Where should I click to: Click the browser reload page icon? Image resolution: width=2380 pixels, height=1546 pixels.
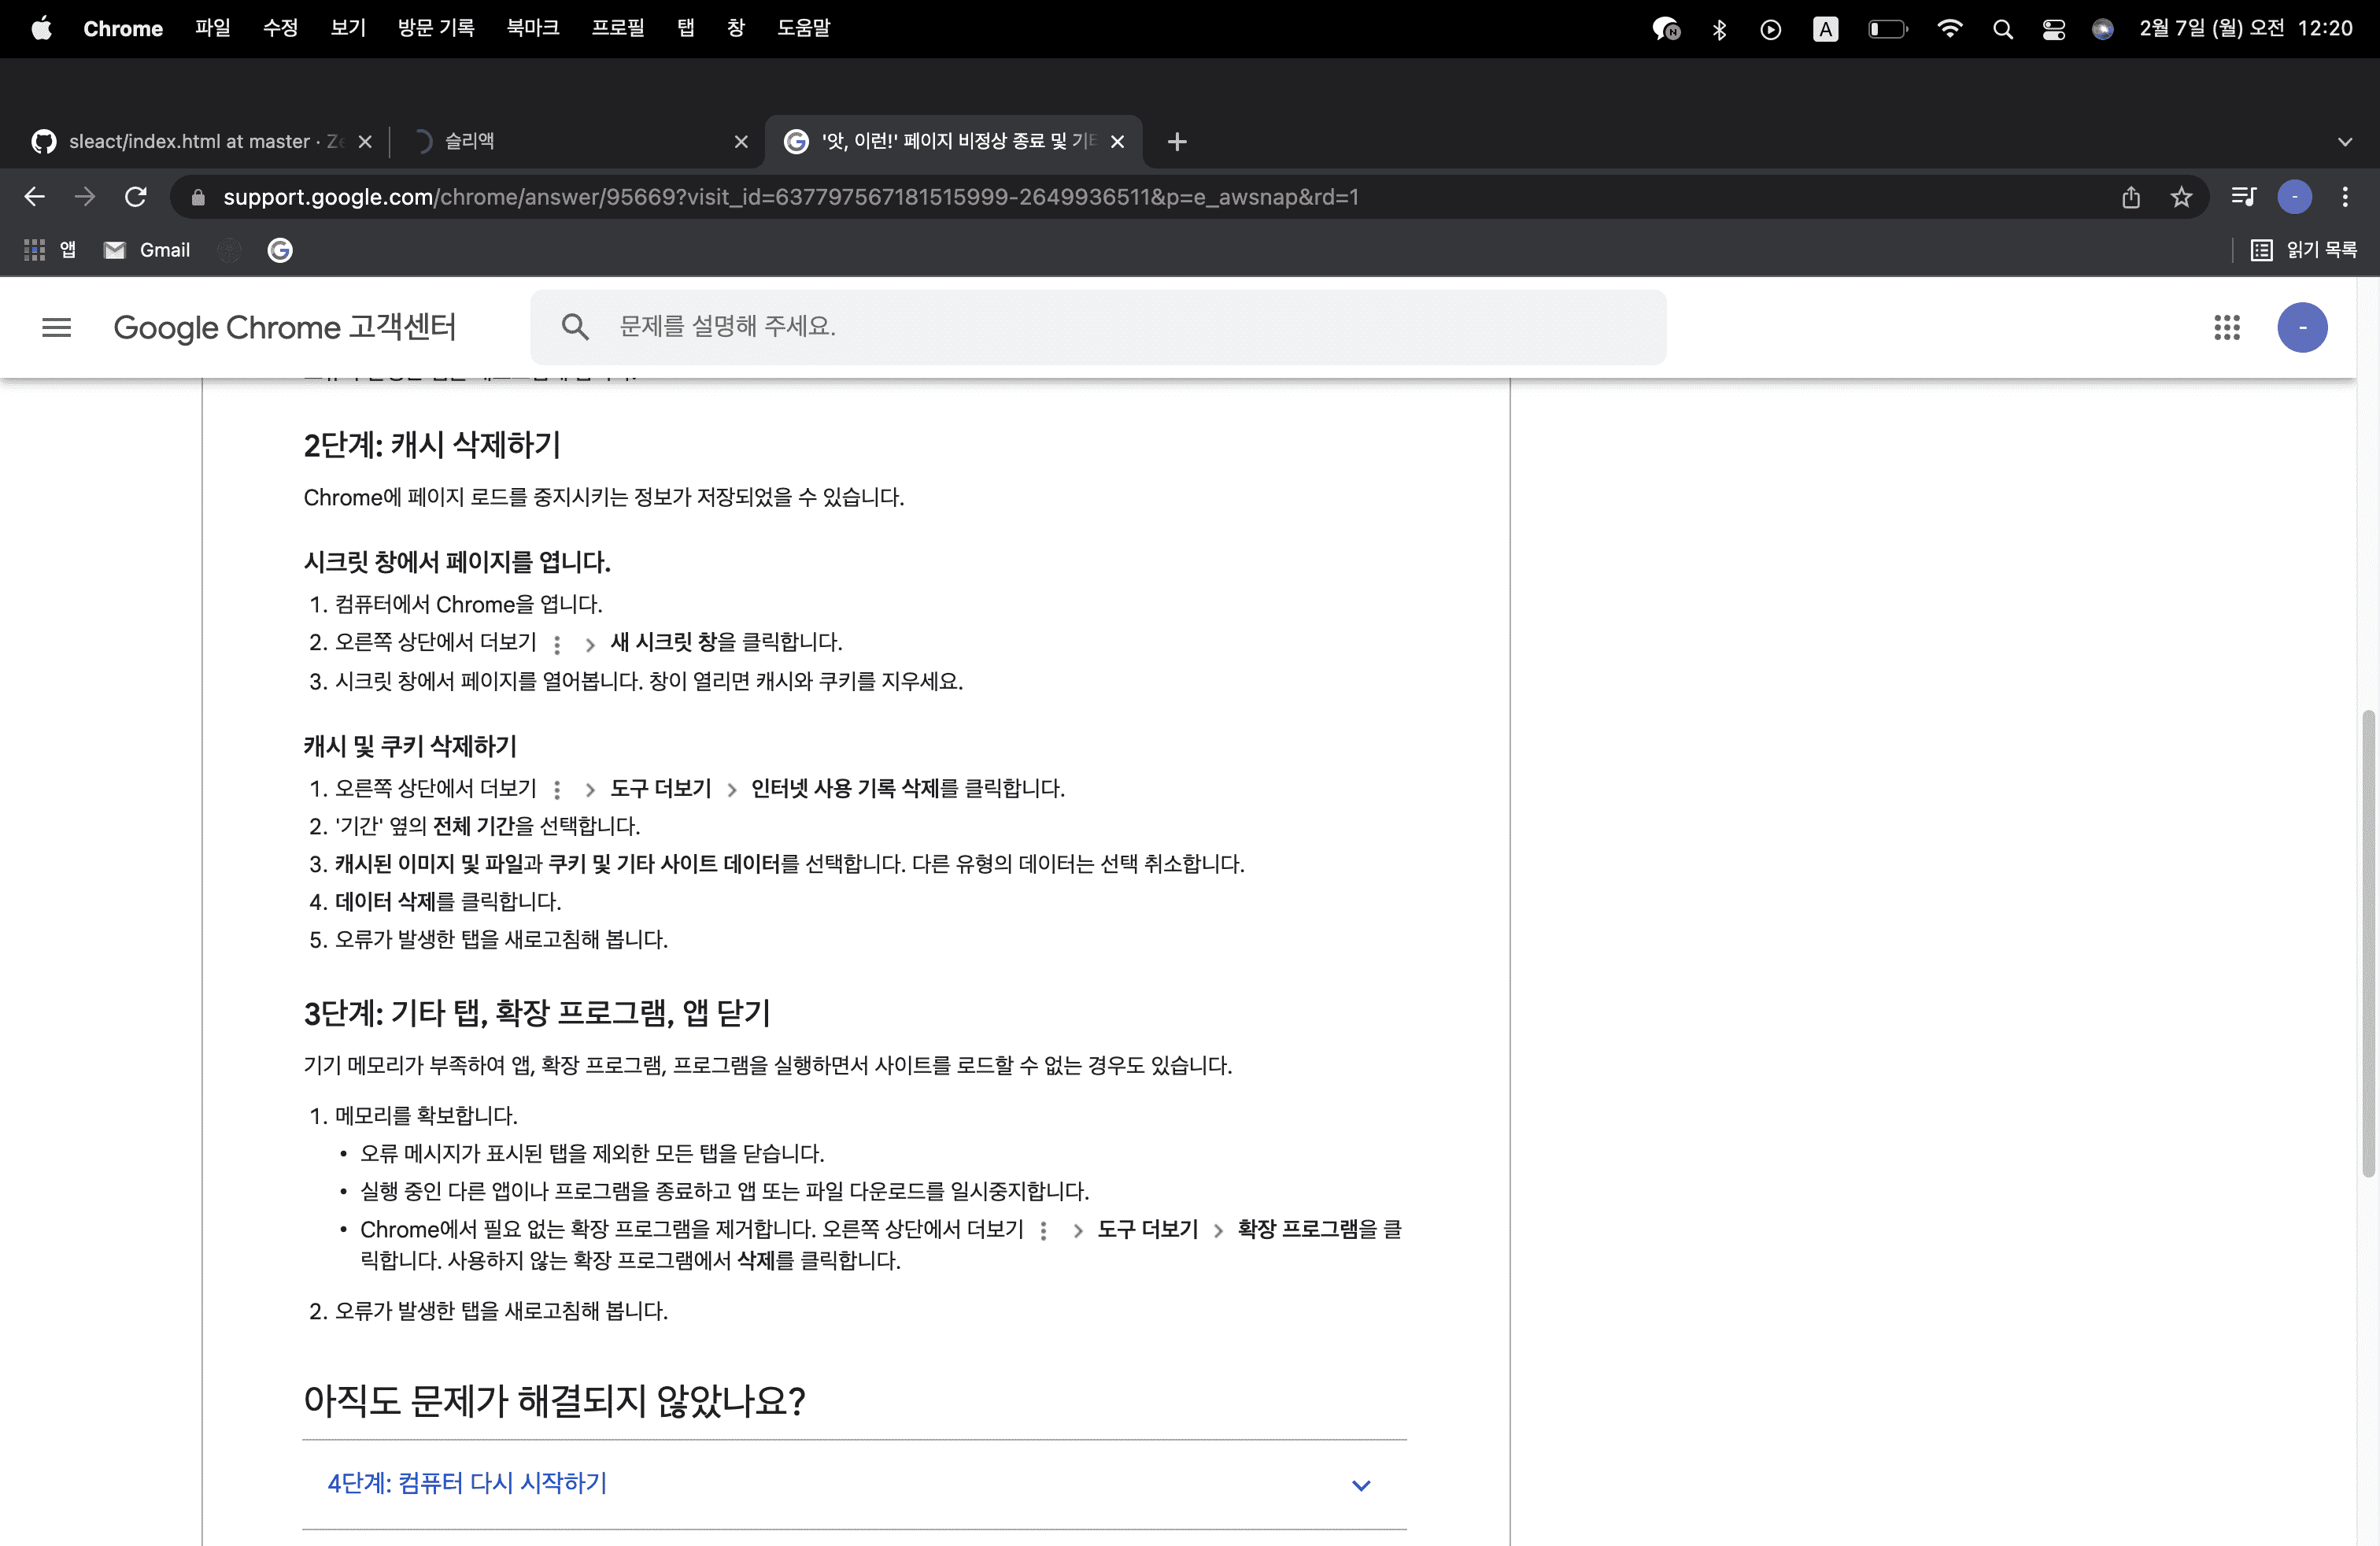[x=136, y=197]
